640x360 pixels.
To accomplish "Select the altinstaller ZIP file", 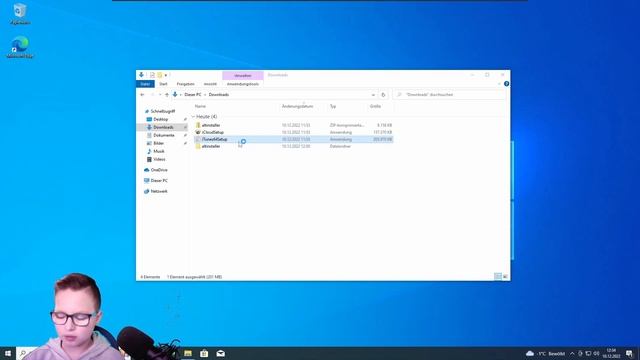I will pyautogui.click(x=293, y=125).
